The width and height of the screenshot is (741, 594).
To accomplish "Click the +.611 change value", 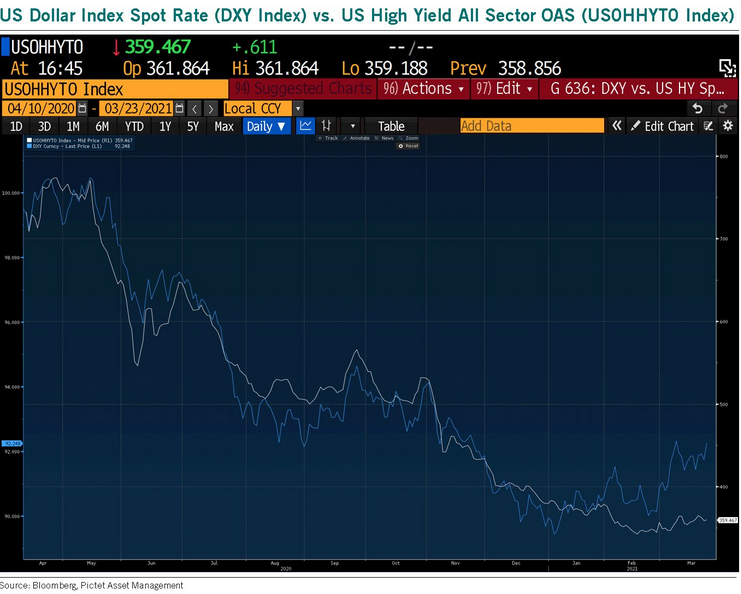I will [254, 47].
